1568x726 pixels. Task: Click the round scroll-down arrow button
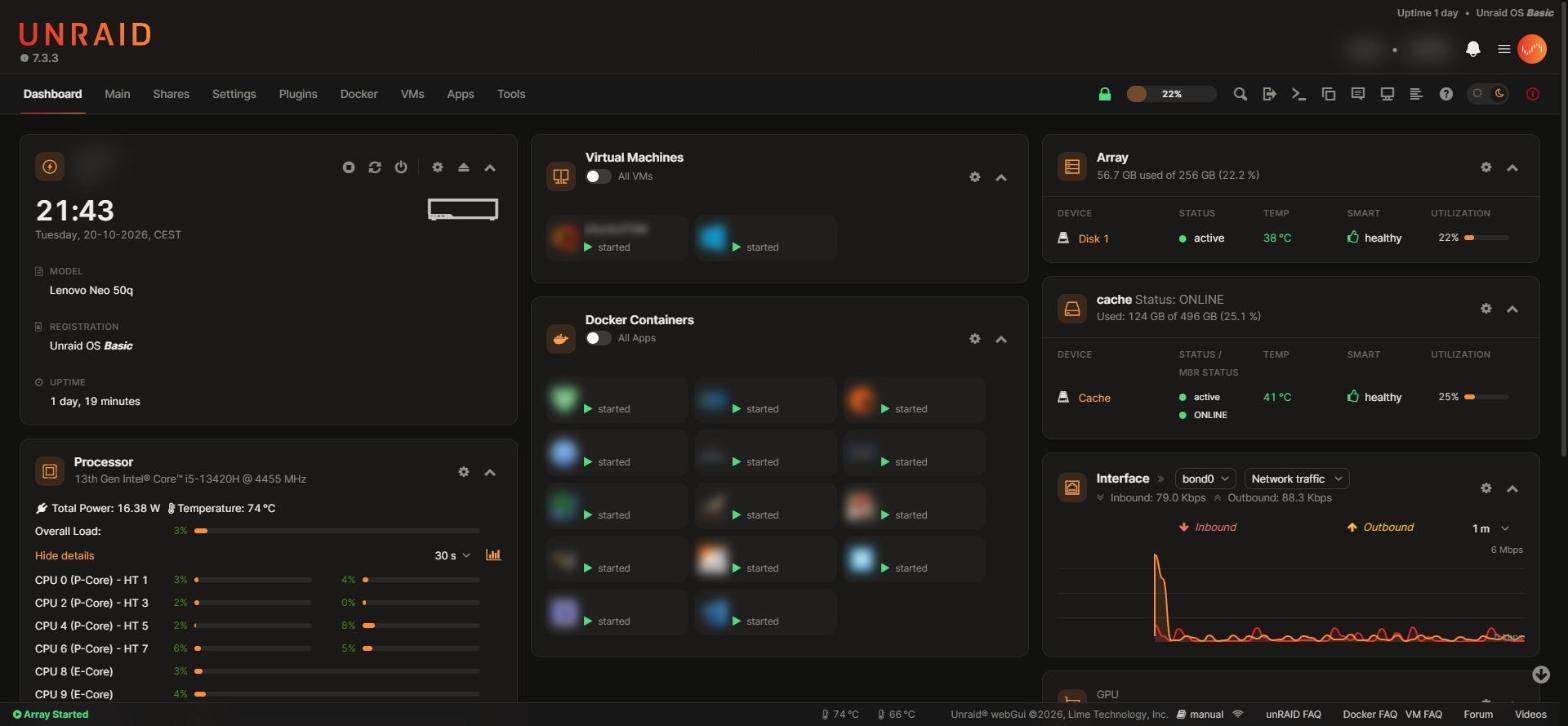[1540, 675]
